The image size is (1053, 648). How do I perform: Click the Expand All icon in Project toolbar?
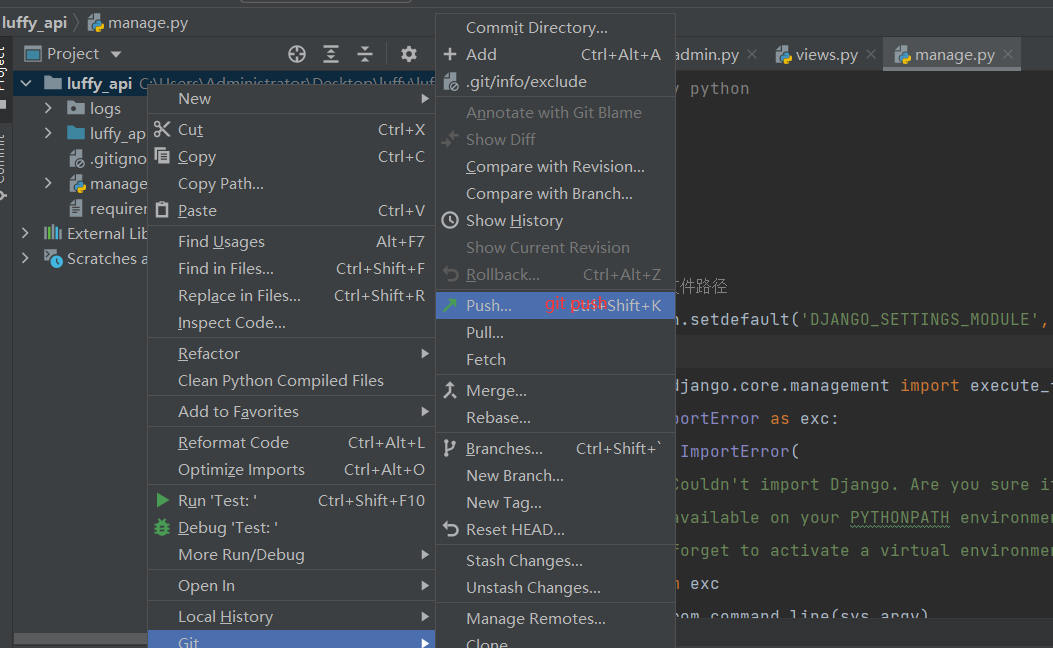click(330, 54)
